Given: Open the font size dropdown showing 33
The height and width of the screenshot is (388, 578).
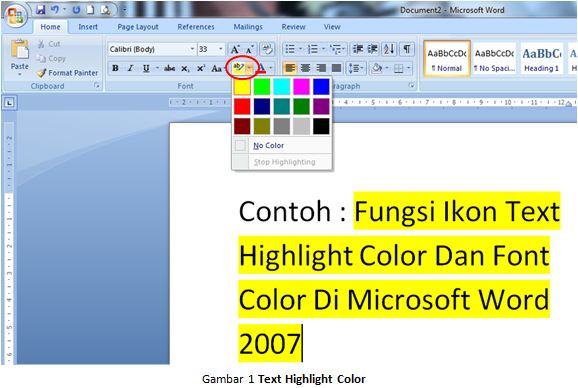Looking at the screenshot, I should [x=220, y=49].
